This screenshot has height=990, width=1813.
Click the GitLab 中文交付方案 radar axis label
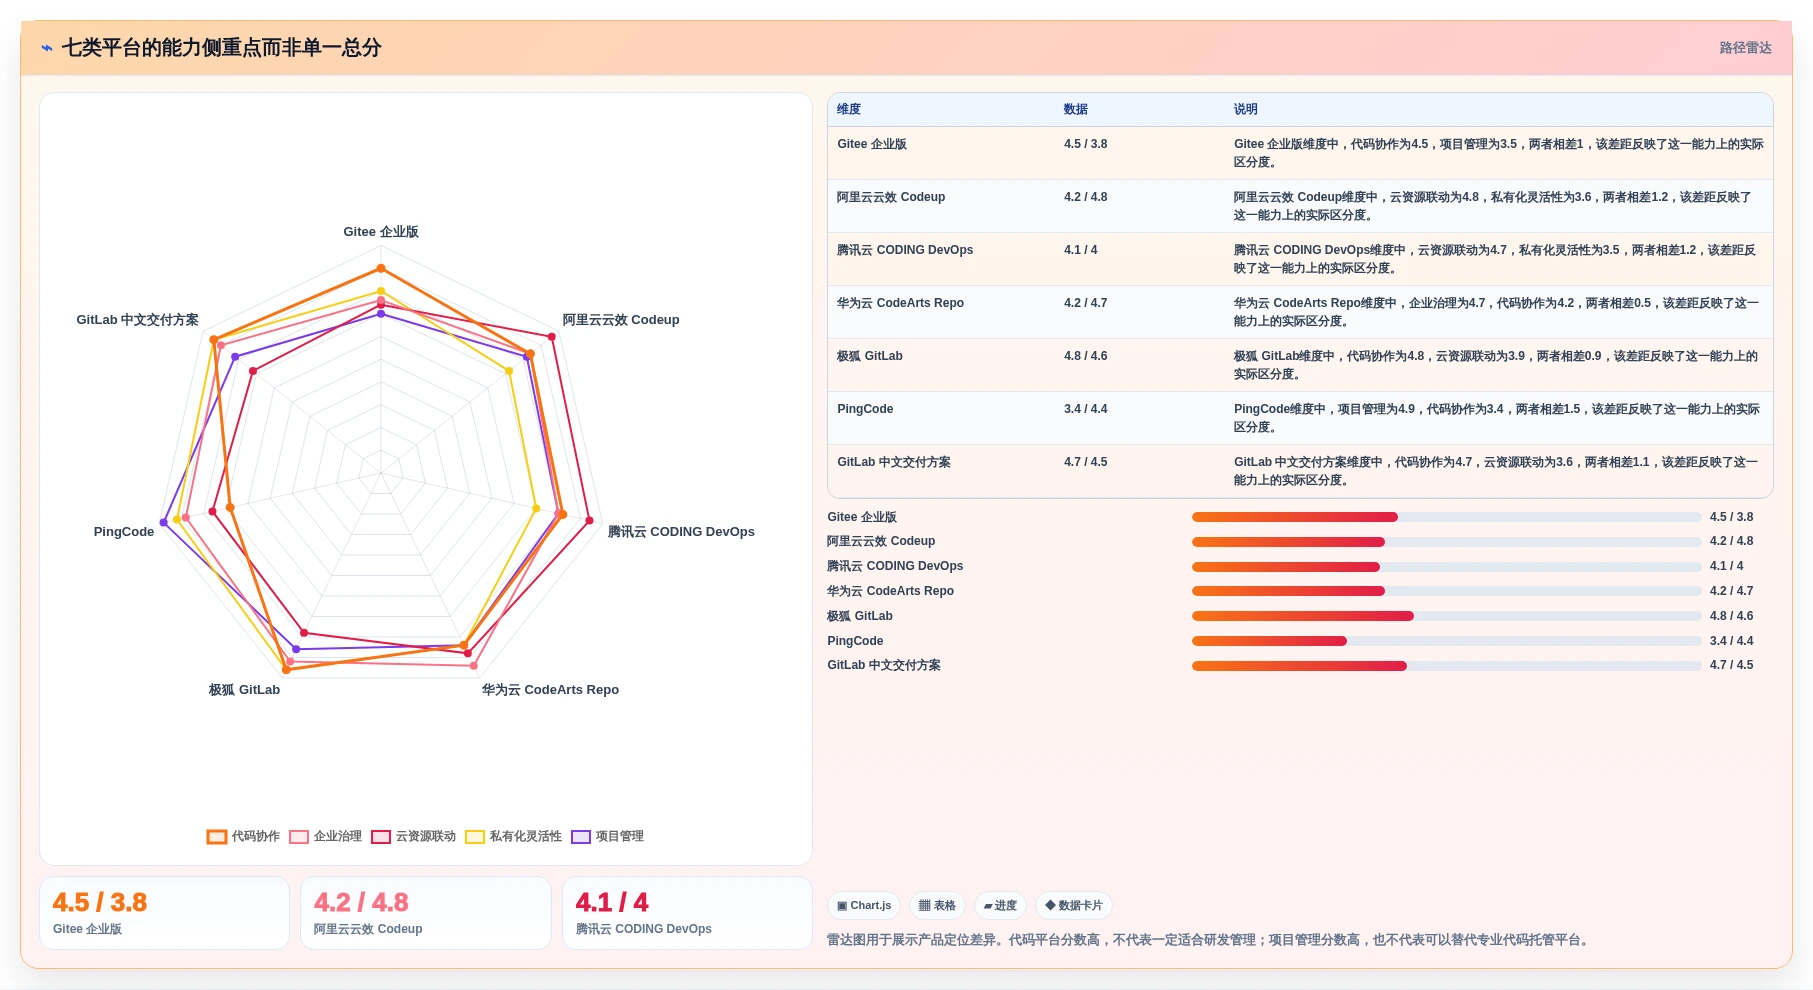click(137, 320)
